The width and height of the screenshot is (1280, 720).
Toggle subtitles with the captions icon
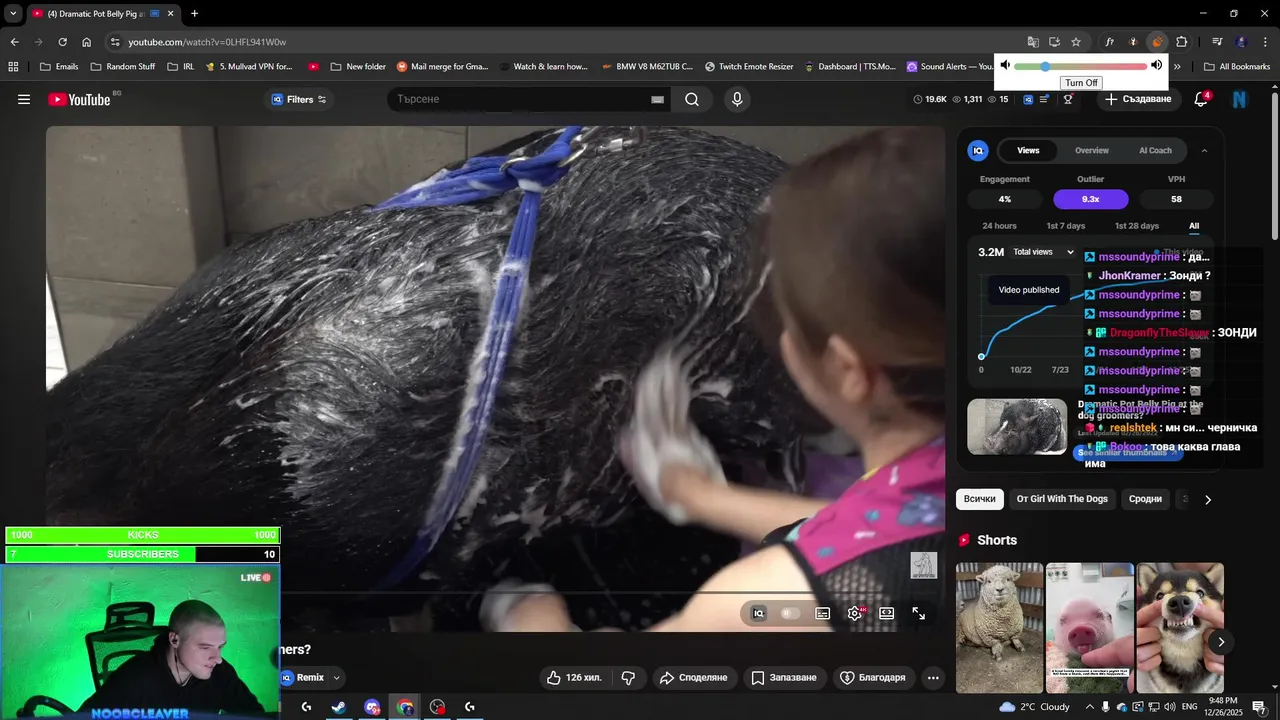point(822,613)
